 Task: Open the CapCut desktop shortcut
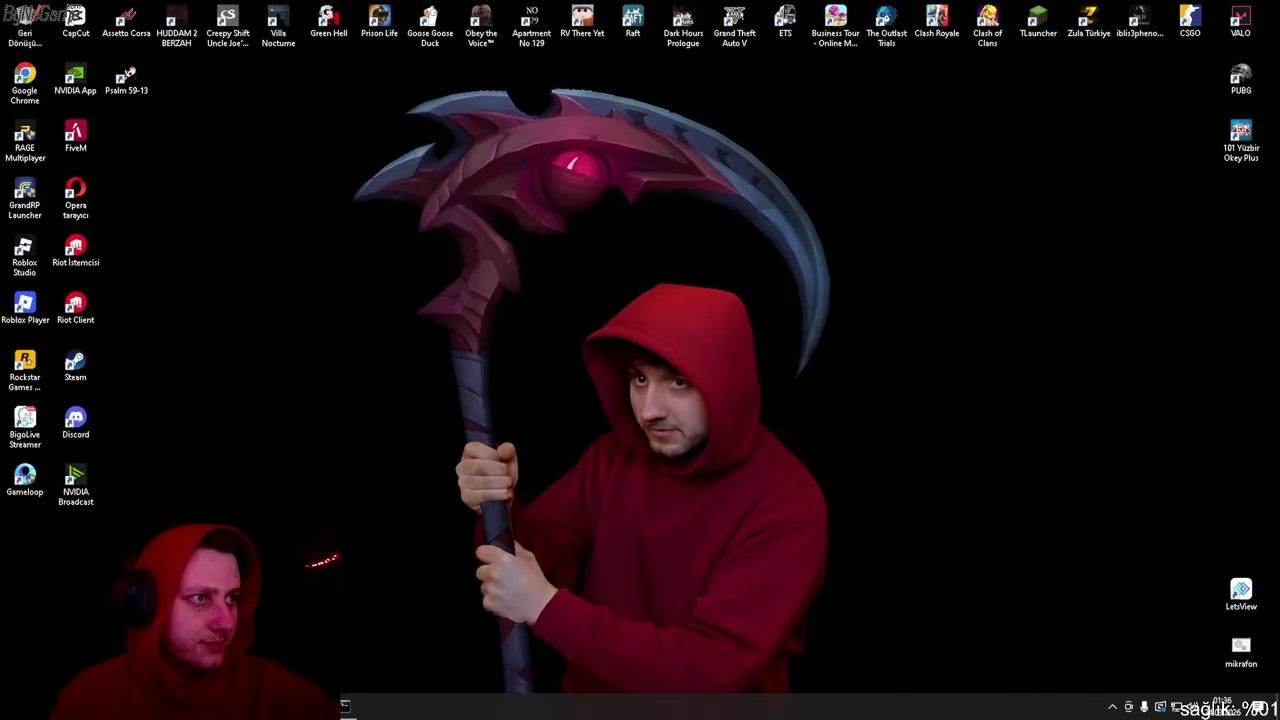[76, 22]
